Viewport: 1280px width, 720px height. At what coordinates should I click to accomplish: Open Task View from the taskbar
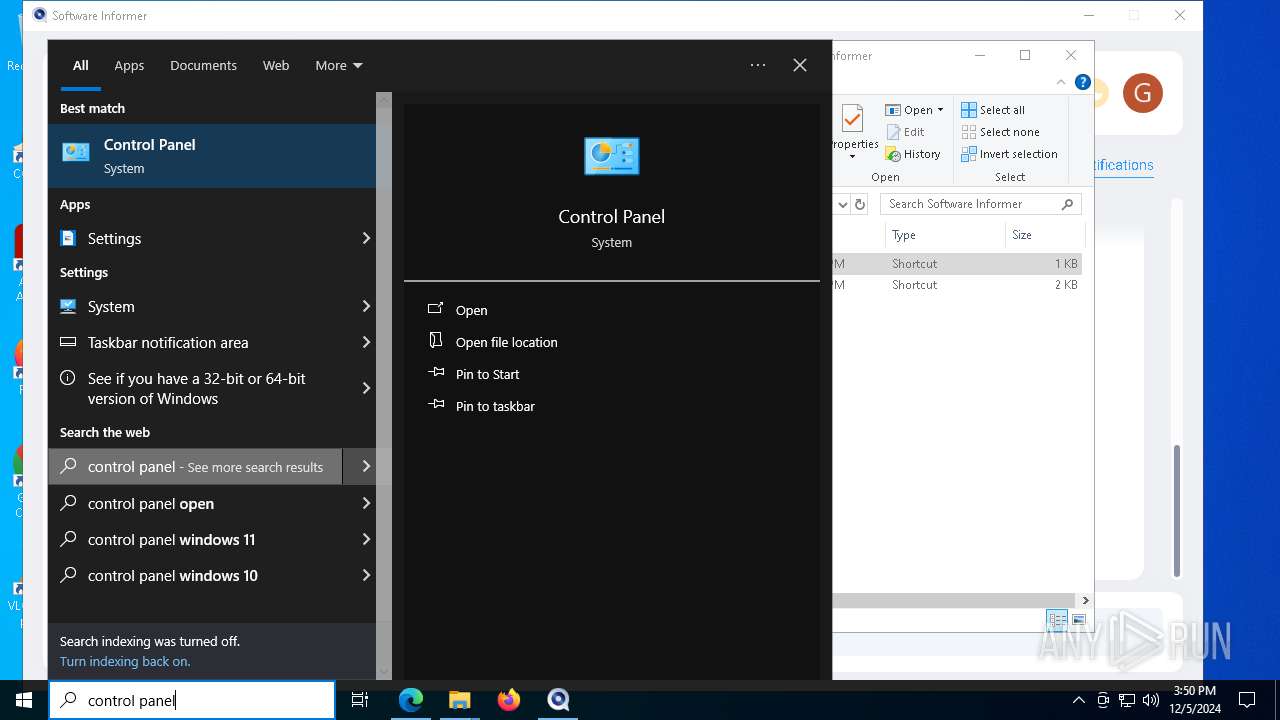(360, 700)
